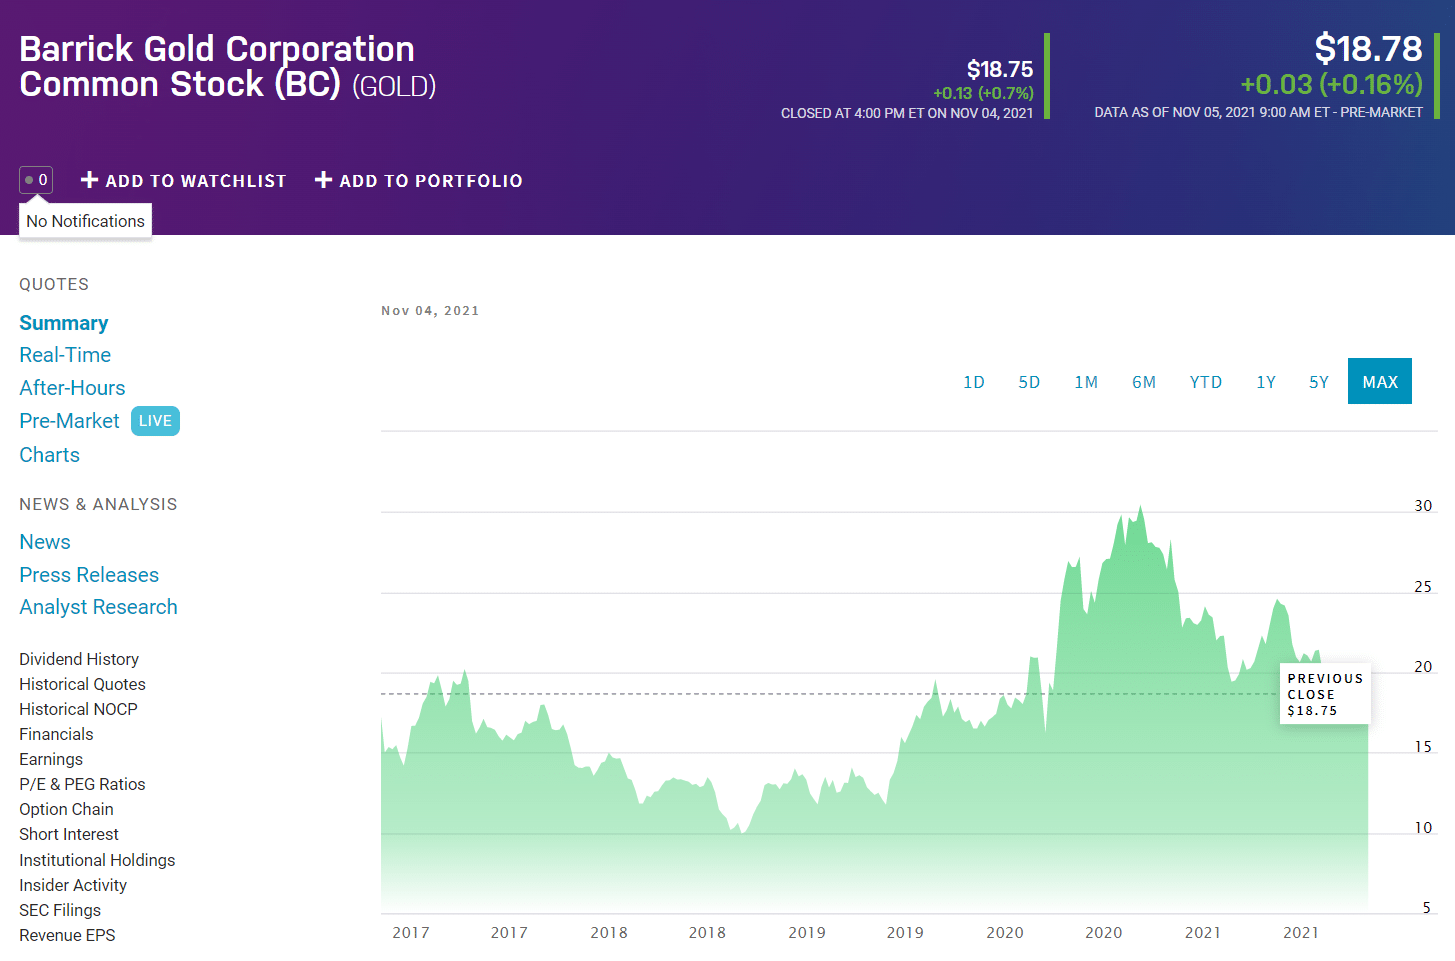Add stock to portfolio
The height and width of the screenshot is (961, 1455).
(418, 180)
